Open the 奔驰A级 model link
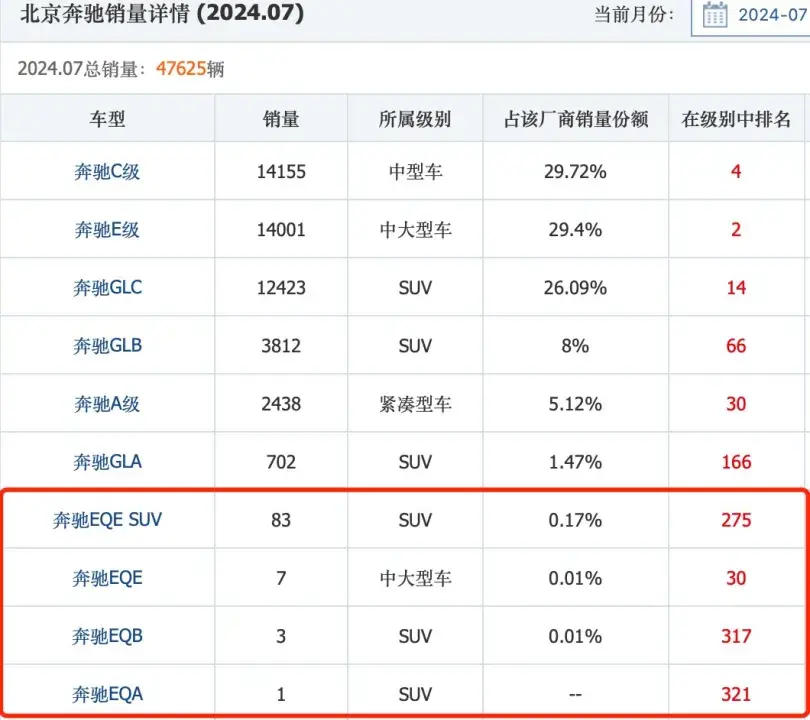 coord(107,404)
